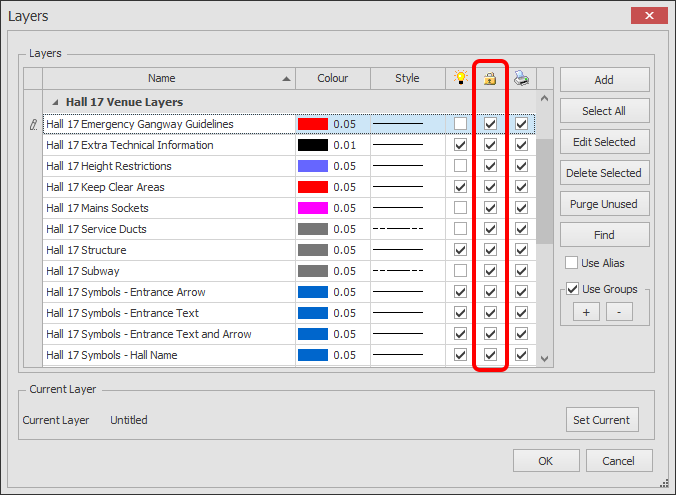Click Cancel to dismiss the Layers dialog

619,461
